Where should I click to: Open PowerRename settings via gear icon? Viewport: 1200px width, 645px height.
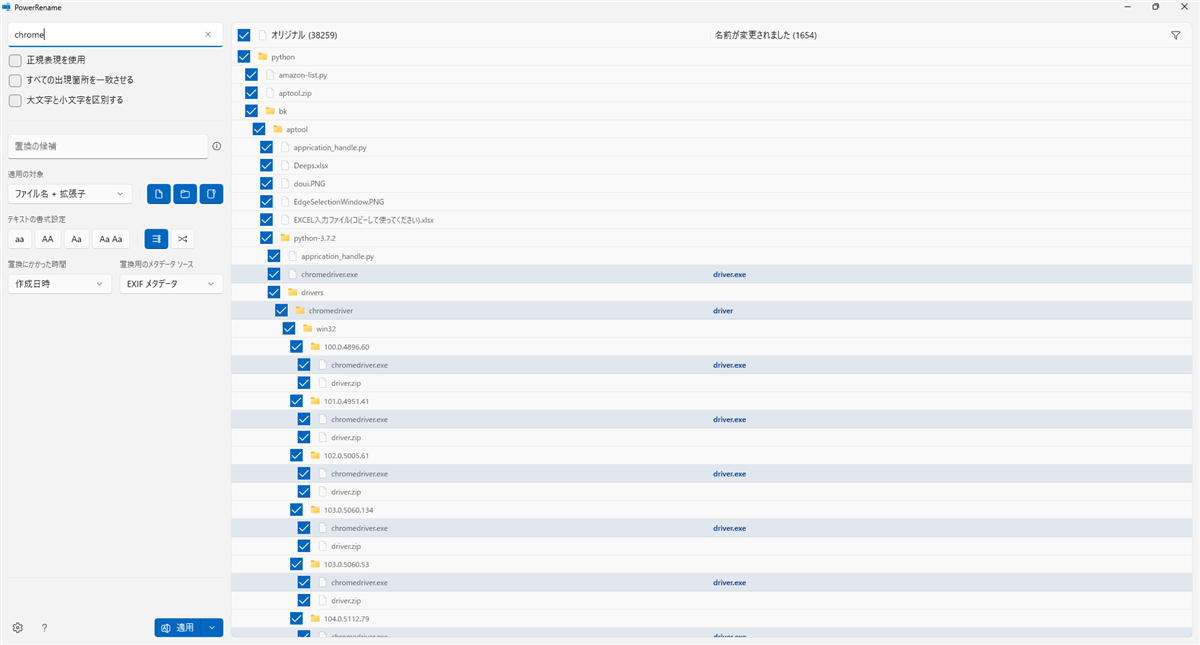pyautogui.click(x=18, y=628)
